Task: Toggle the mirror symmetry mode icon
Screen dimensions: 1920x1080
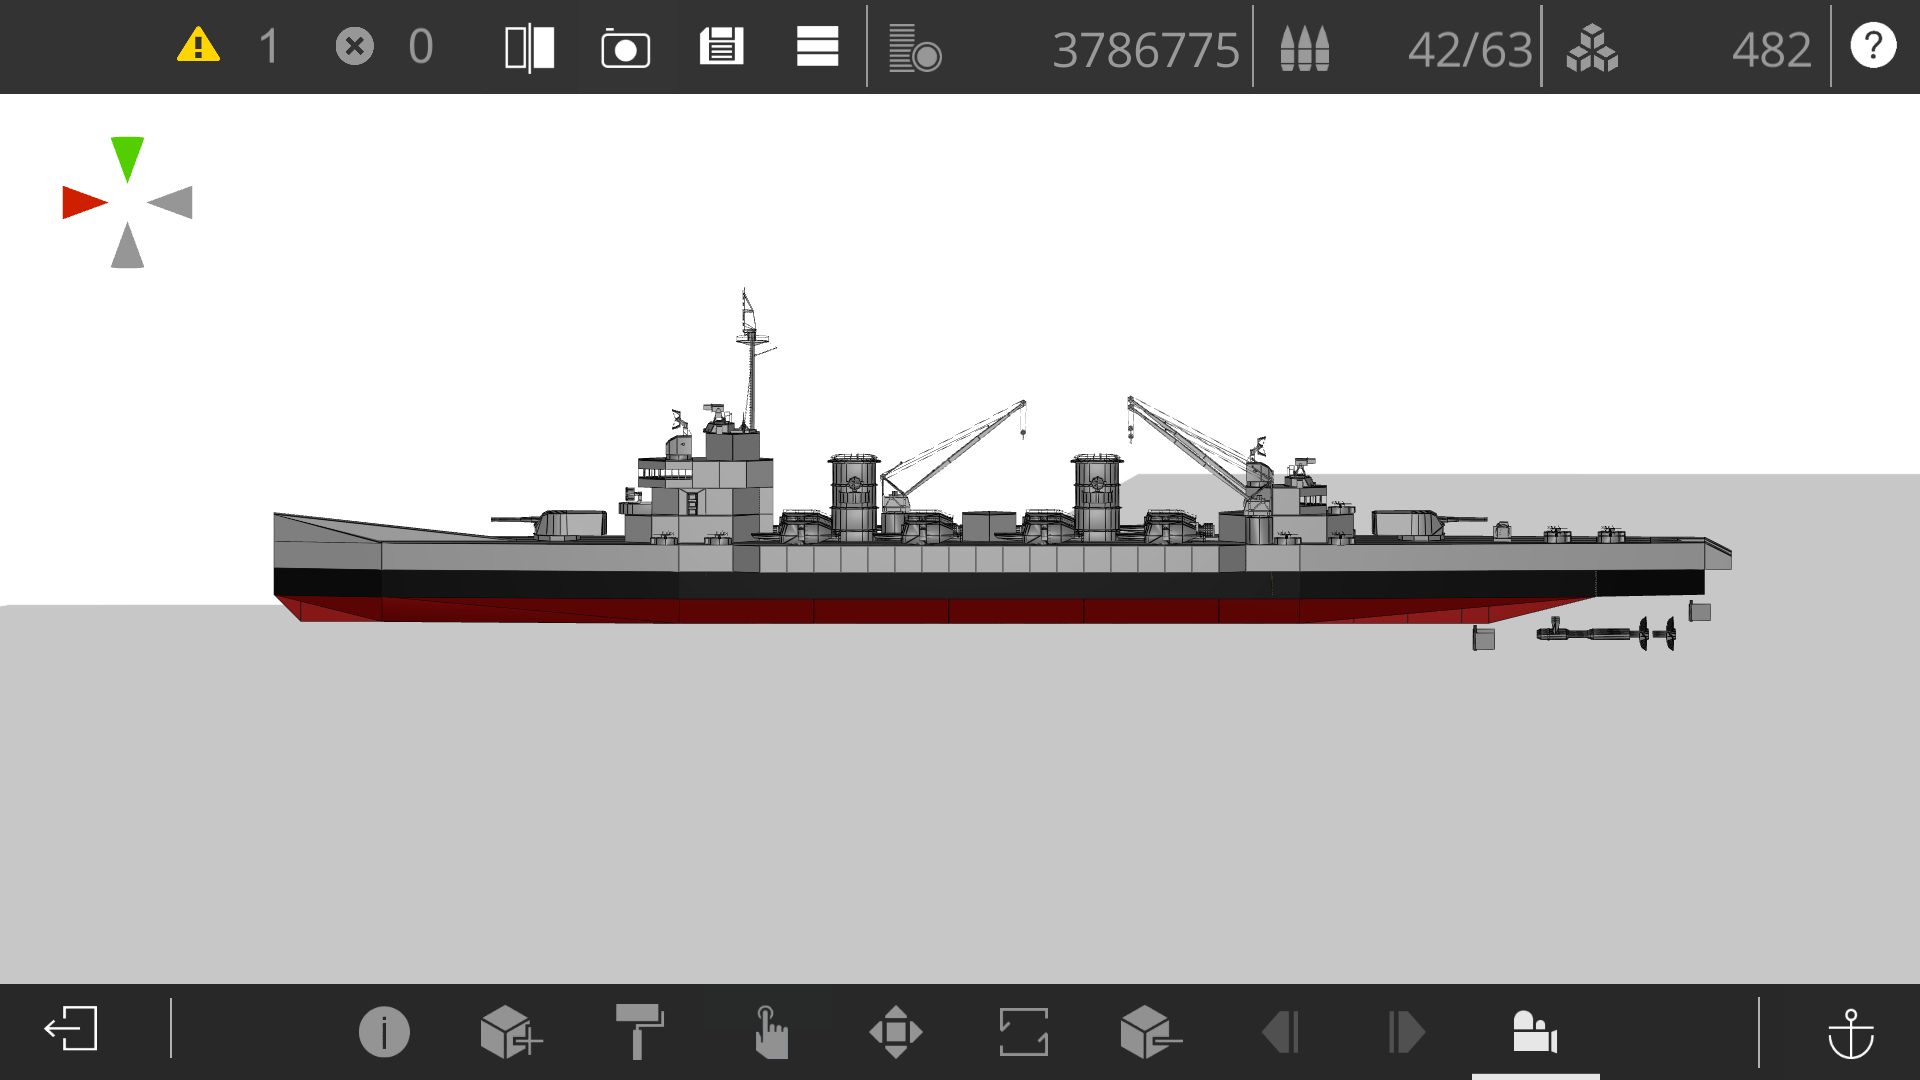Action: point(529,48)
